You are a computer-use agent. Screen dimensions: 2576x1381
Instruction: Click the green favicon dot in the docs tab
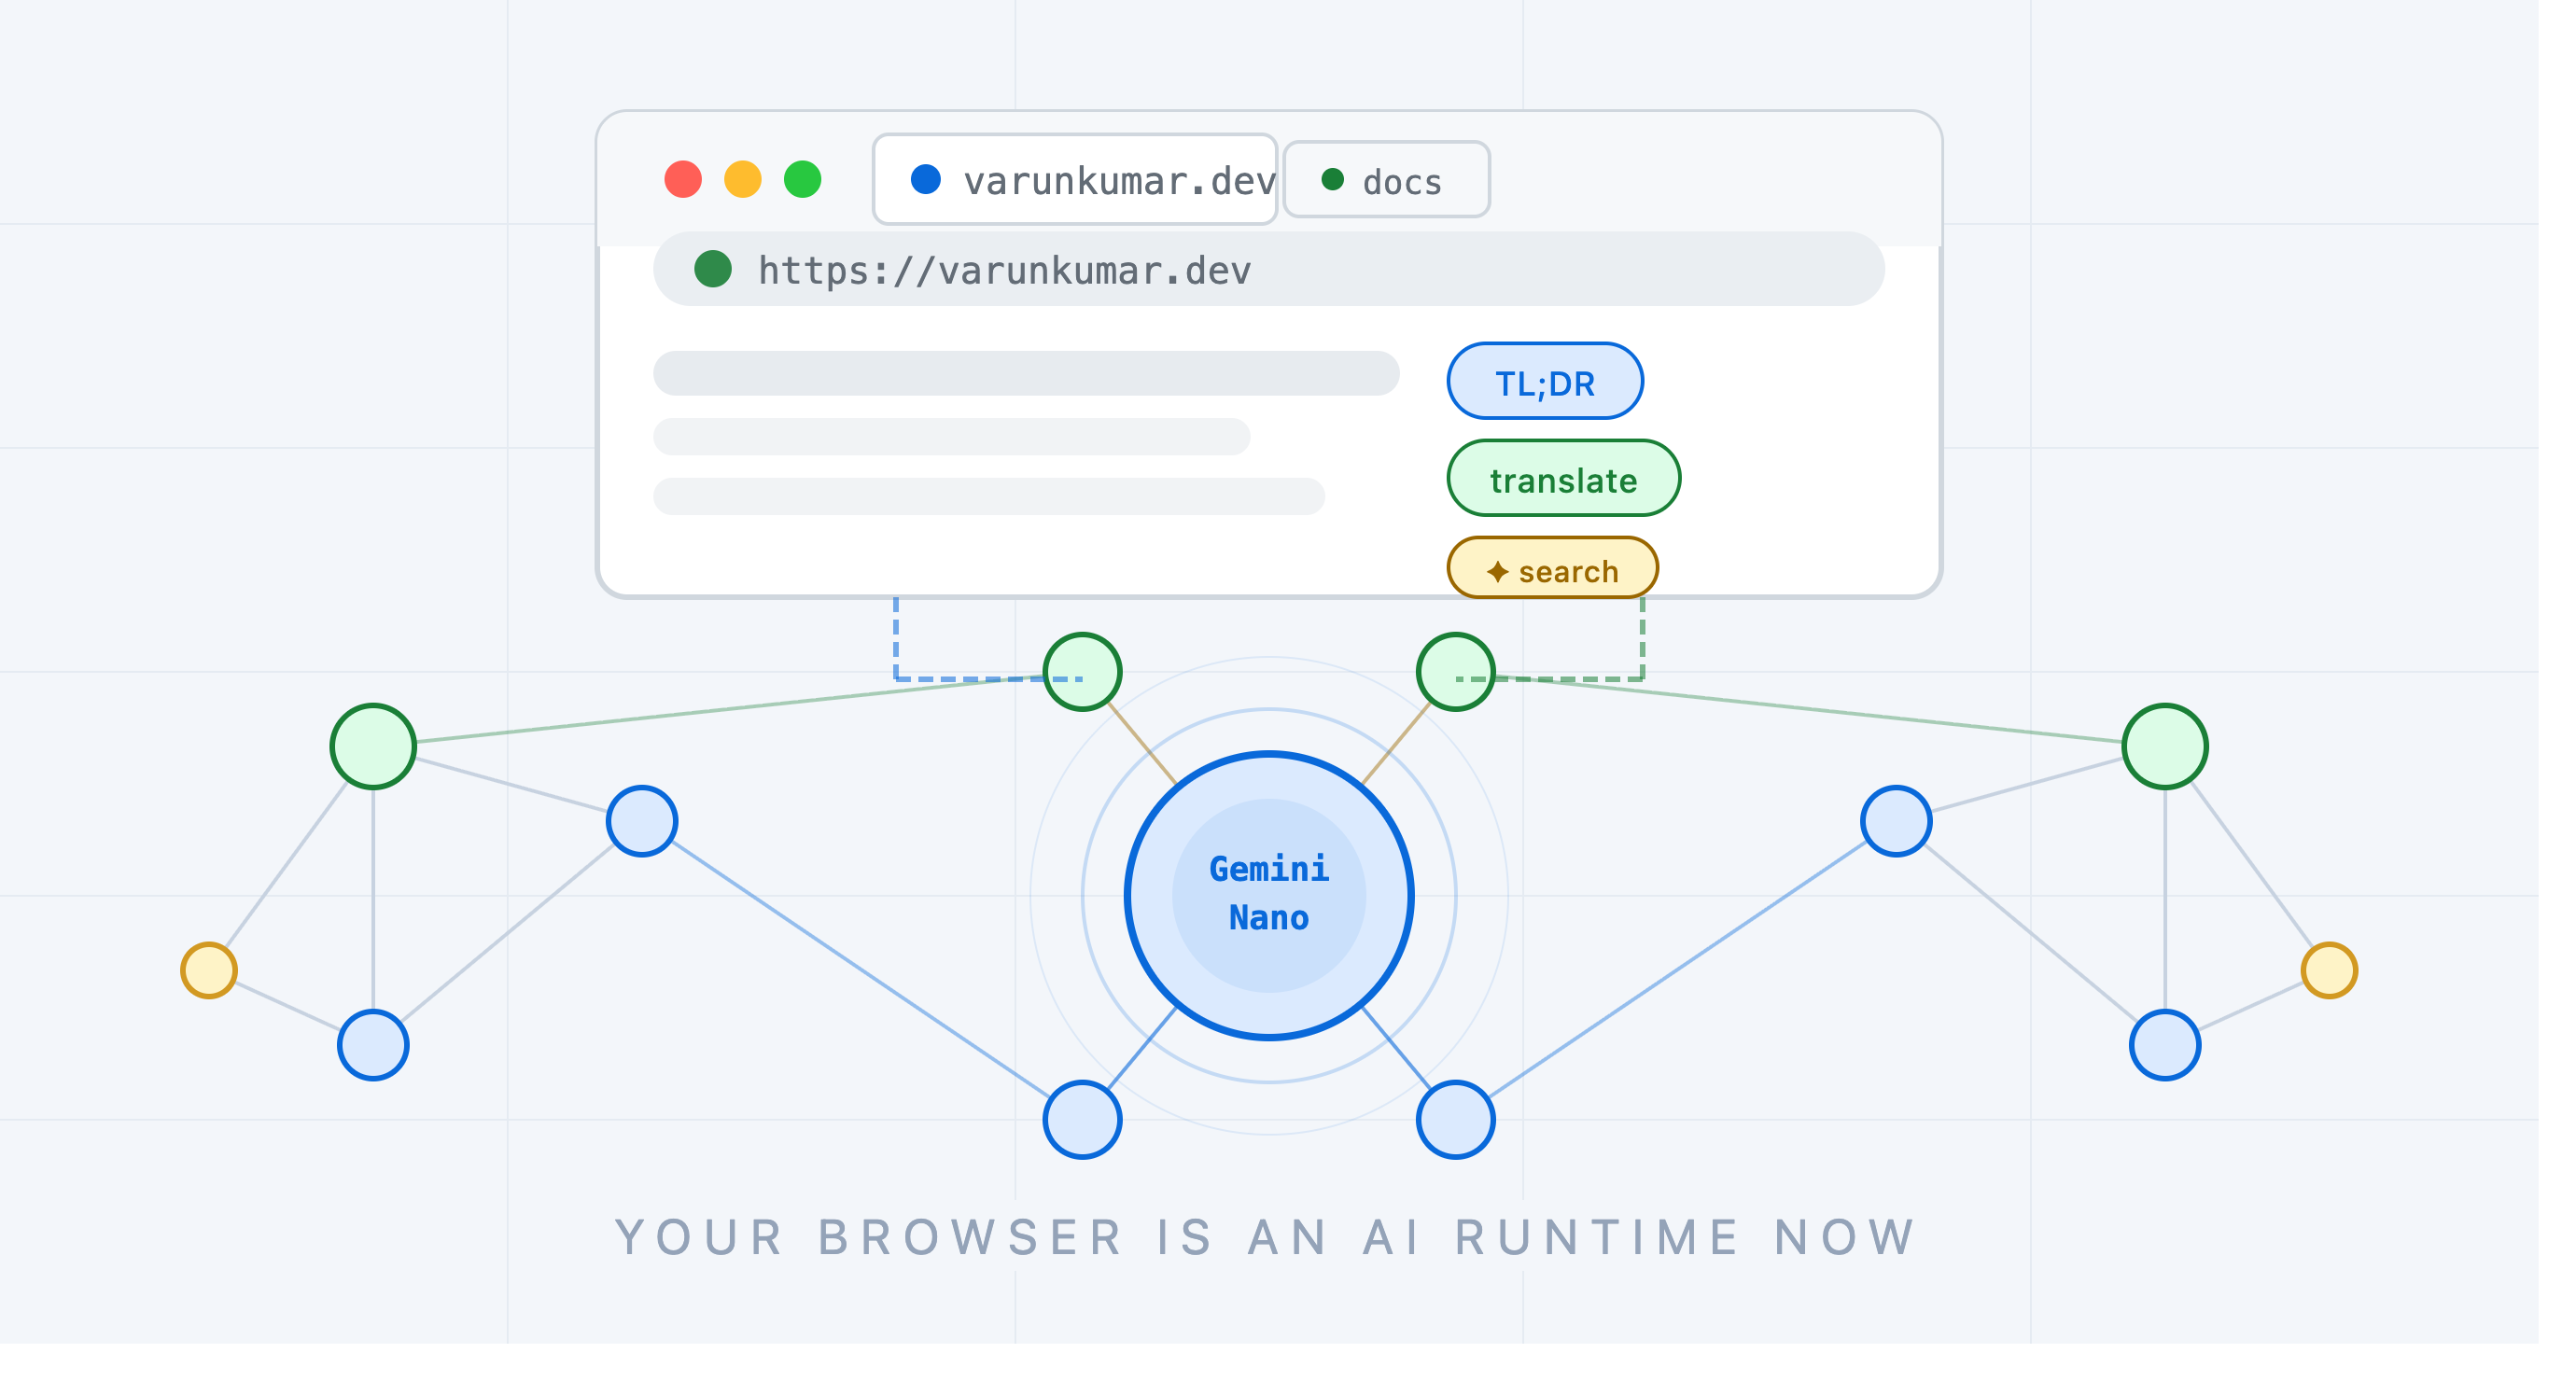coord(1333,179)
